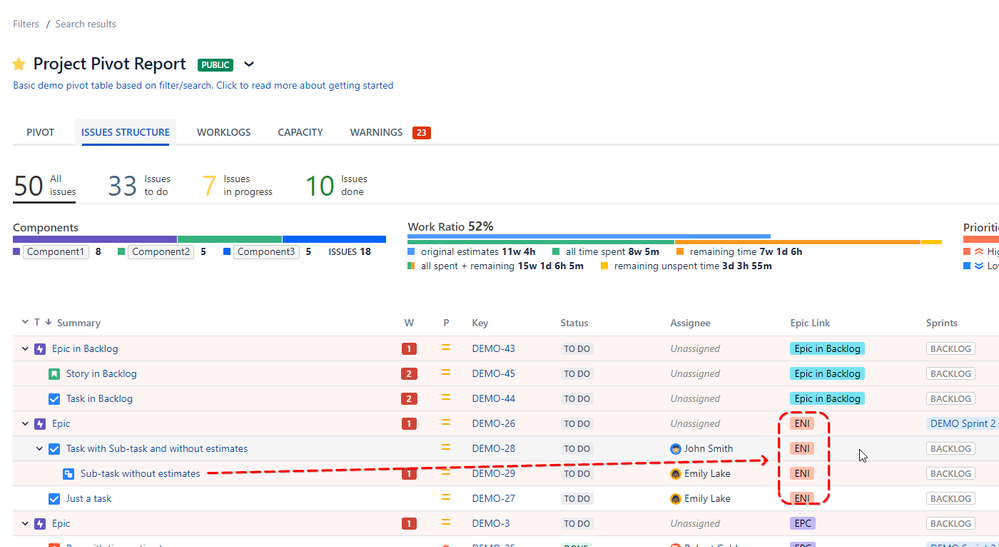Viewport: 999px width, 547px height.
Task: Click the epic type icon in DEMO-26 row
Action: point(40,423)
